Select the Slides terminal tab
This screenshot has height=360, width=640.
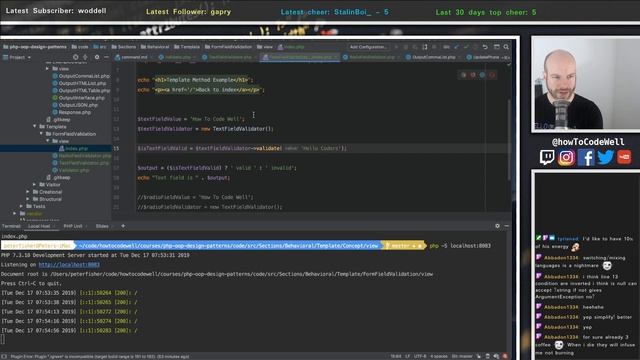pos(102,226)
